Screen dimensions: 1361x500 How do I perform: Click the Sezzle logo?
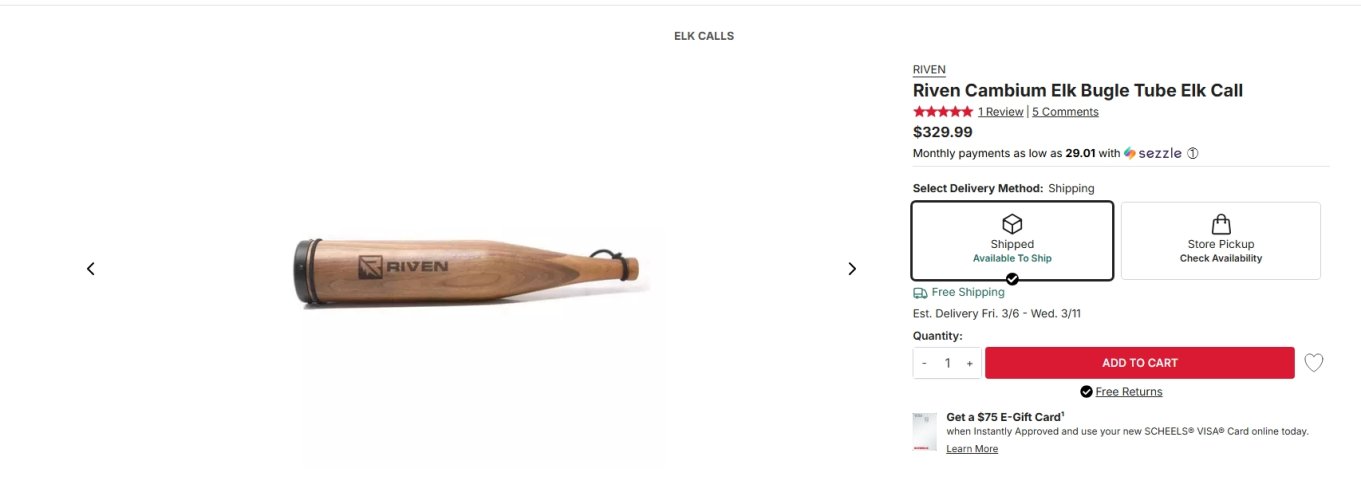click(1152, 153)
